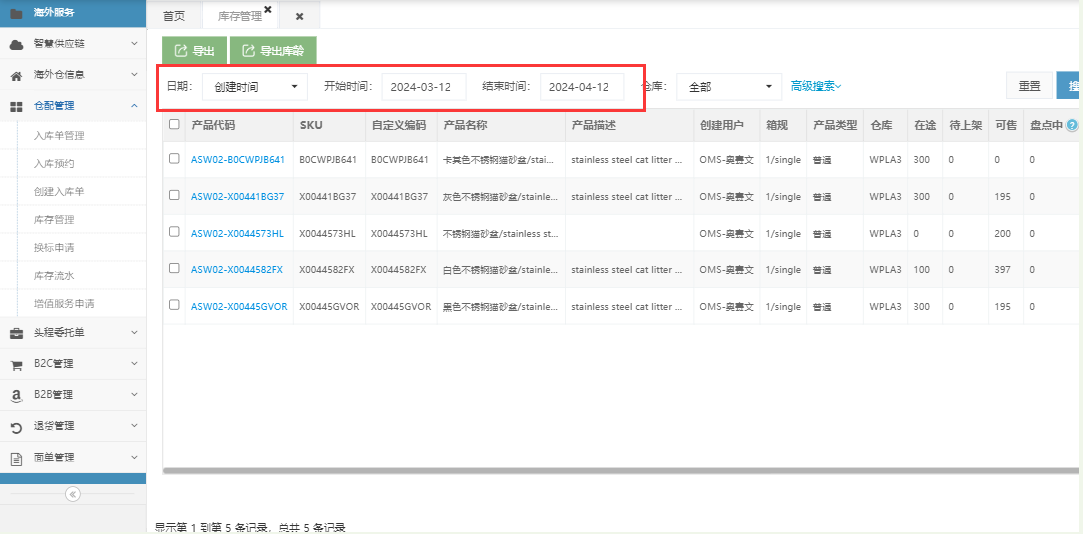Open the 仓库 全部 dropdown

point(729,87)
